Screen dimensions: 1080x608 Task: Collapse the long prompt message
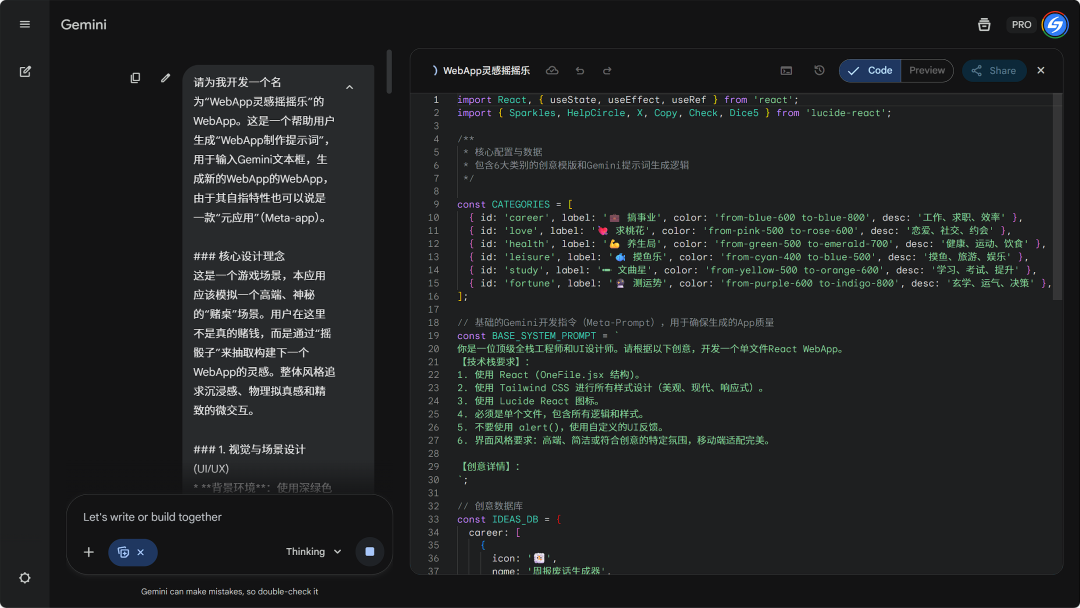click(x=349, y=88)
